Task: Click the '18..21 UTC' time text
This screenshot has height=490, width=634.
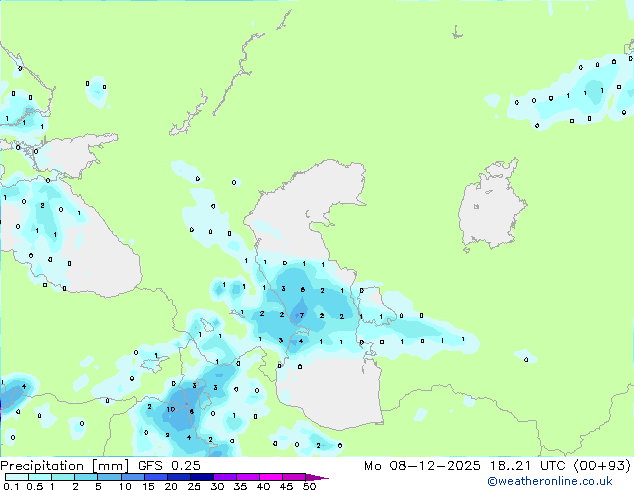Action: click(529, 466)
